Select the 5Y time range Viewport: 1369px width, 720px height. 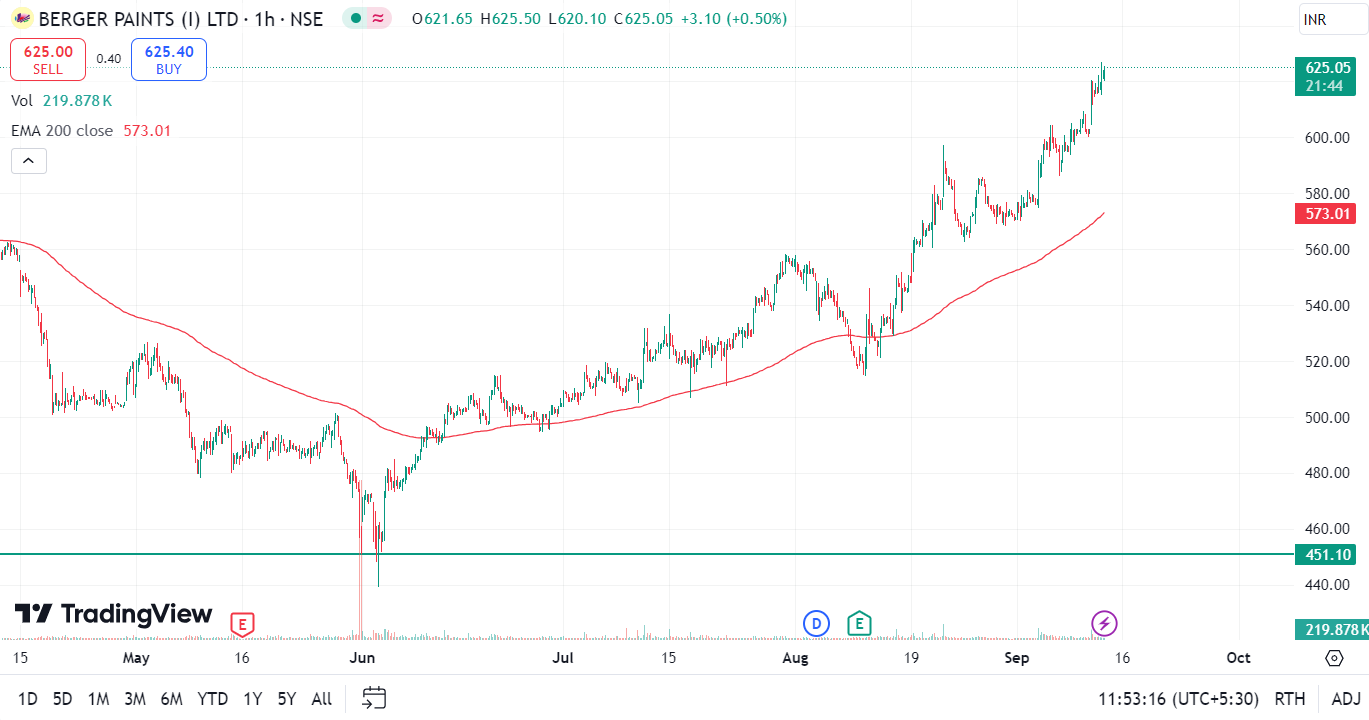[287, 699]
